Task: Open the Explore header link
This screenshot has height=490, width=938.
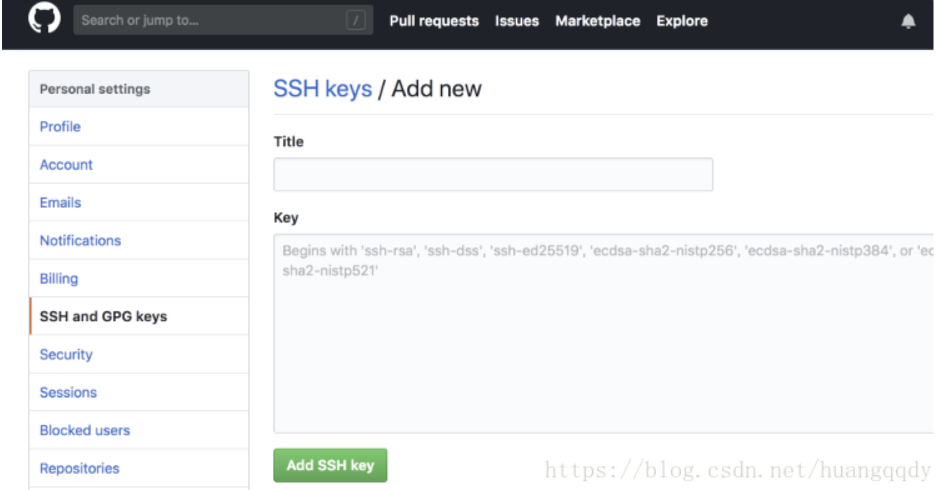Action: tap(682, 21)
